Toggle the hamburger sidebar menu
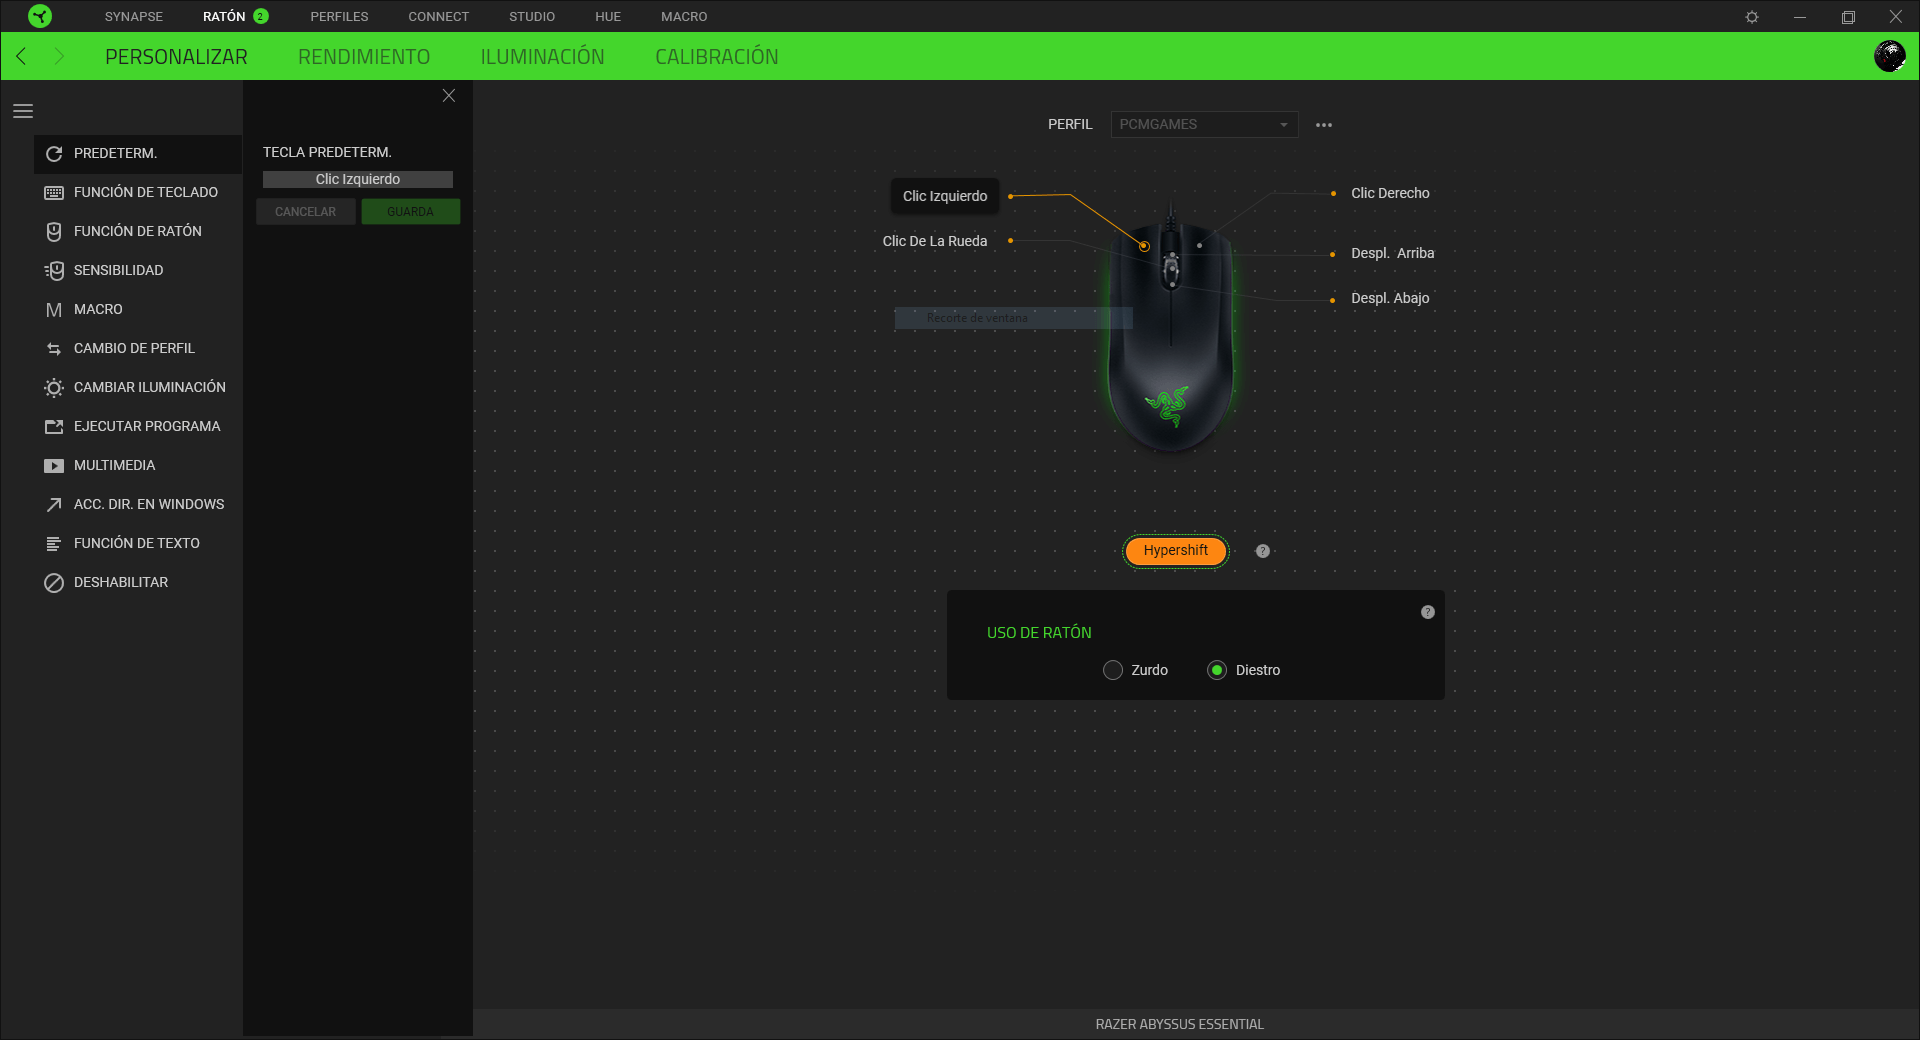 click(x=23, y=111)
